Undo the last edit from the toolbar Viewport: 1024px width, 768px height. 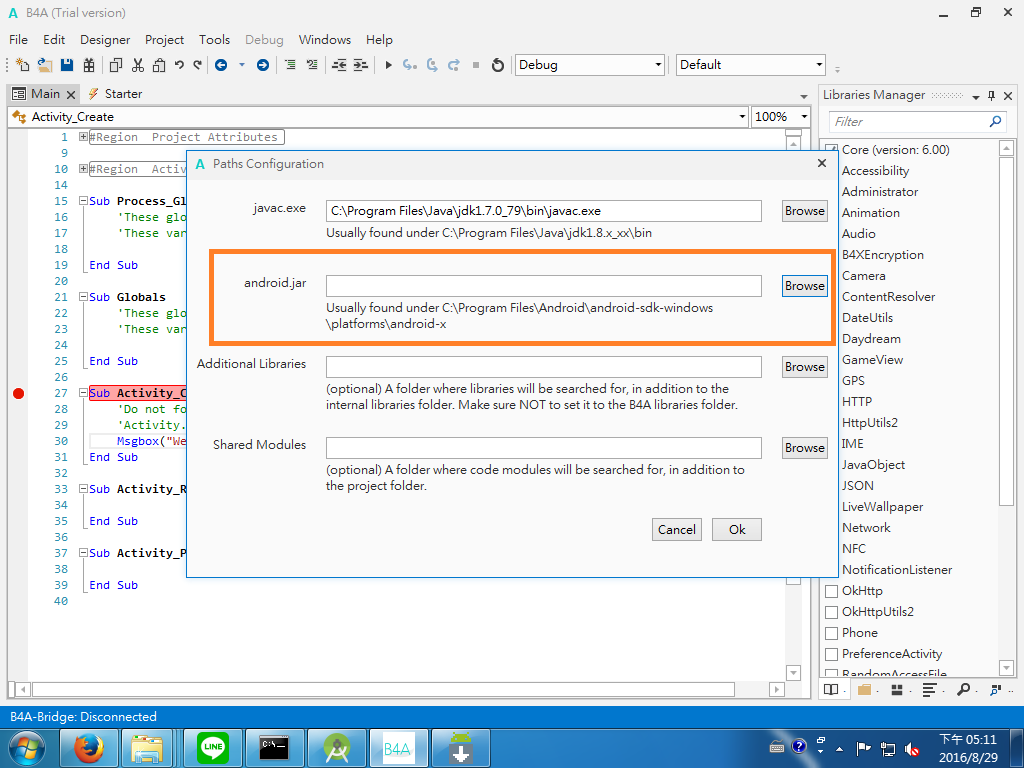pyautogui.click(x=179, y=65)
